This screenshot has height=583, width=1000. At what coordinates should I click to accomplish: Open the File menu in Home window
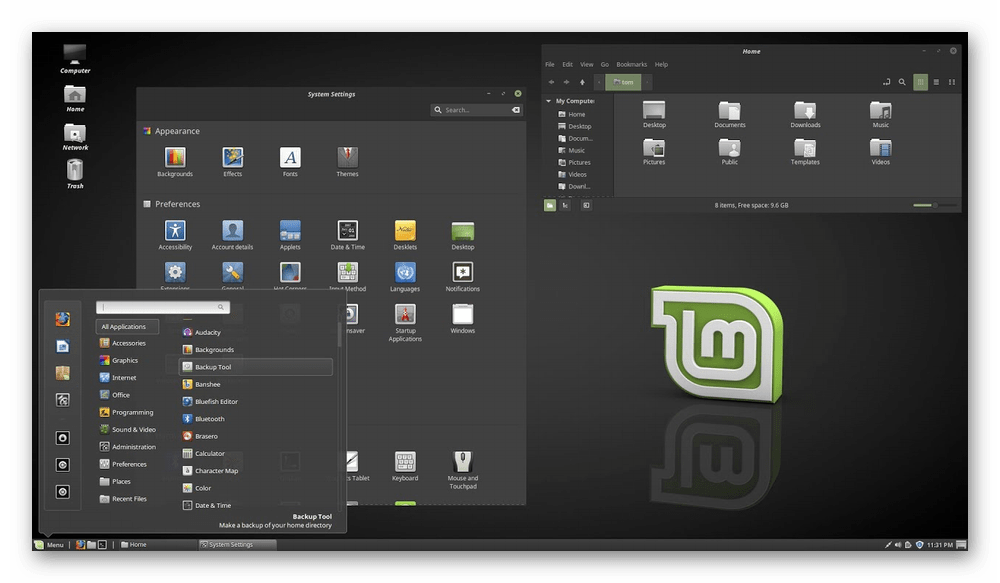point(550,64)
